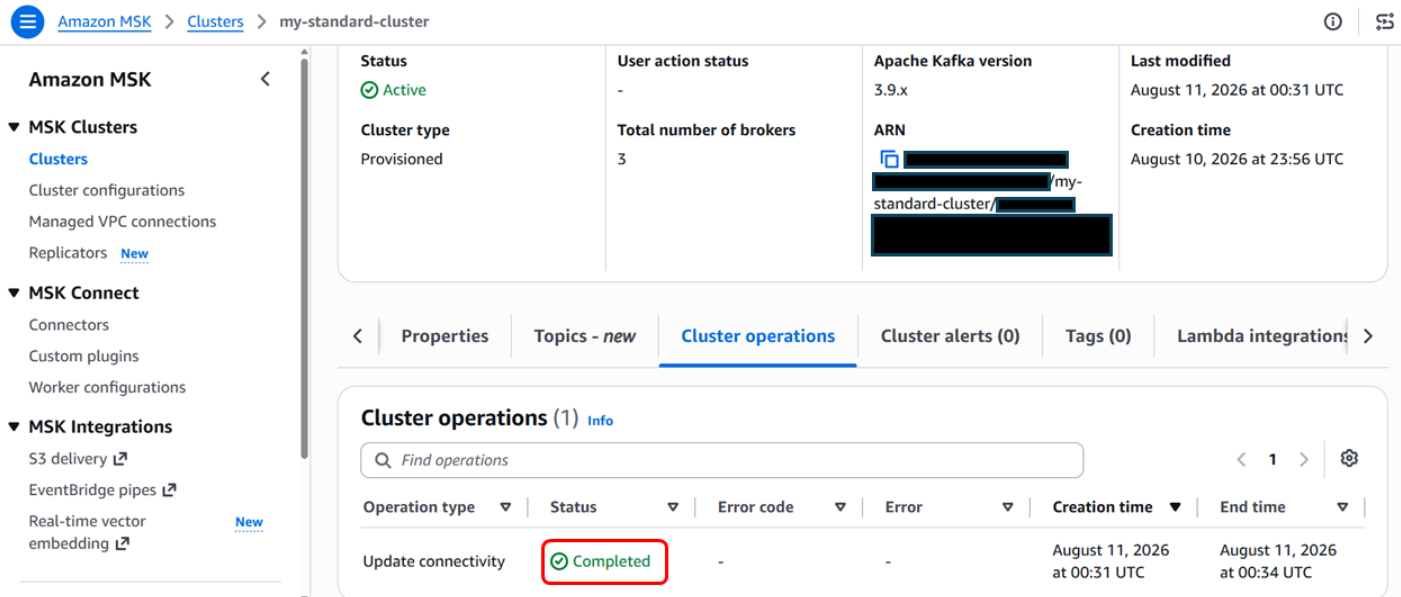Open Cluster configurations page
The image size is (1401, 597).
pyautogui.click(x=107, y=190)
